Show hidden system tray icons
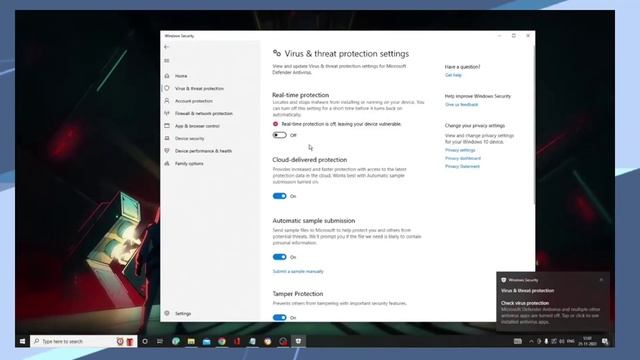Image resolution: width=640 pixels, height=360 pixels. point(531,341)
